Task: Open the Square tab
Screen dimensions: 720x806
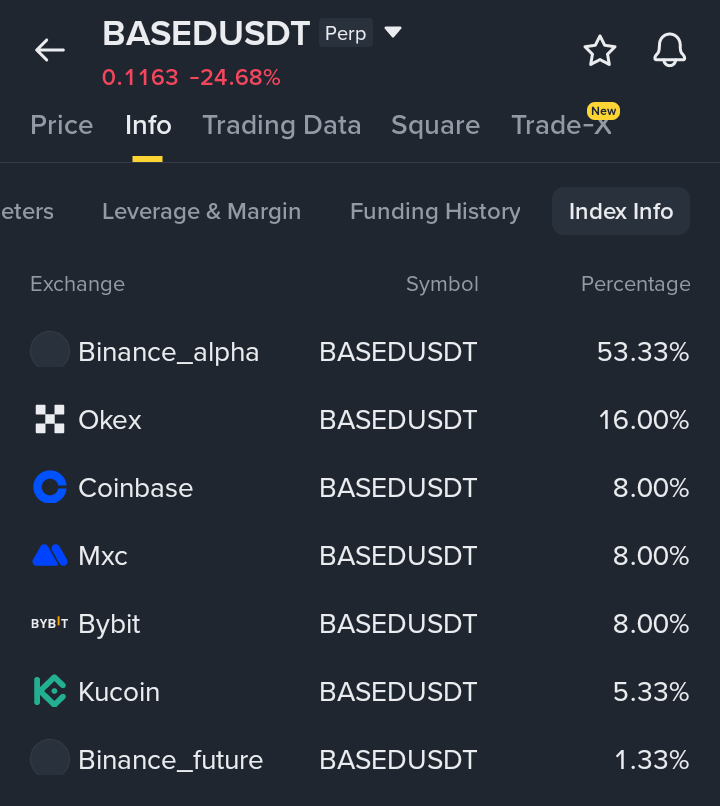Action: click(435, 125)
